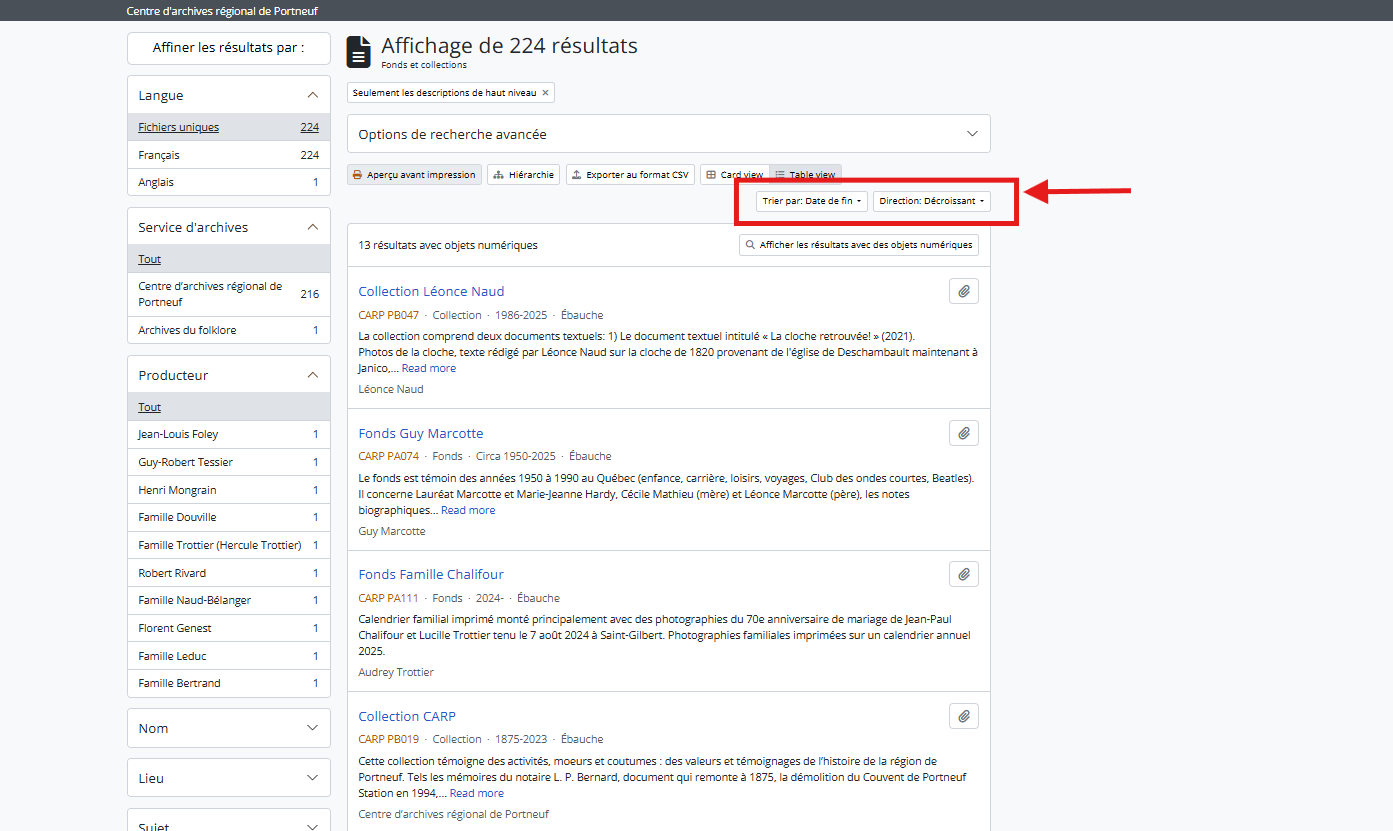Open the Fonds Guy Marcotte record
Screen dimensions: 1393x831
click(x=420, y=433)
